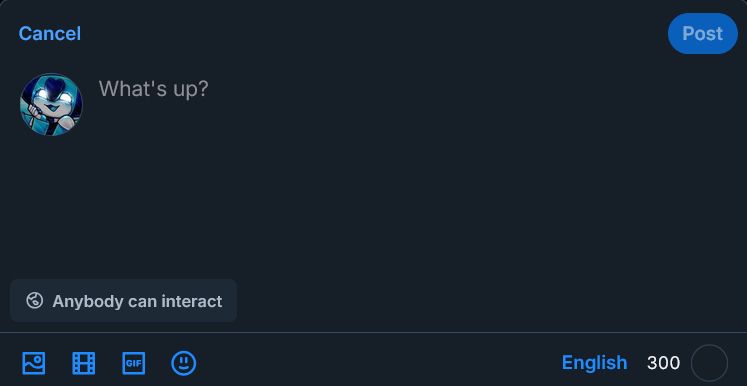
Task: Select the Anybody can interact text label
Action: 137,301
